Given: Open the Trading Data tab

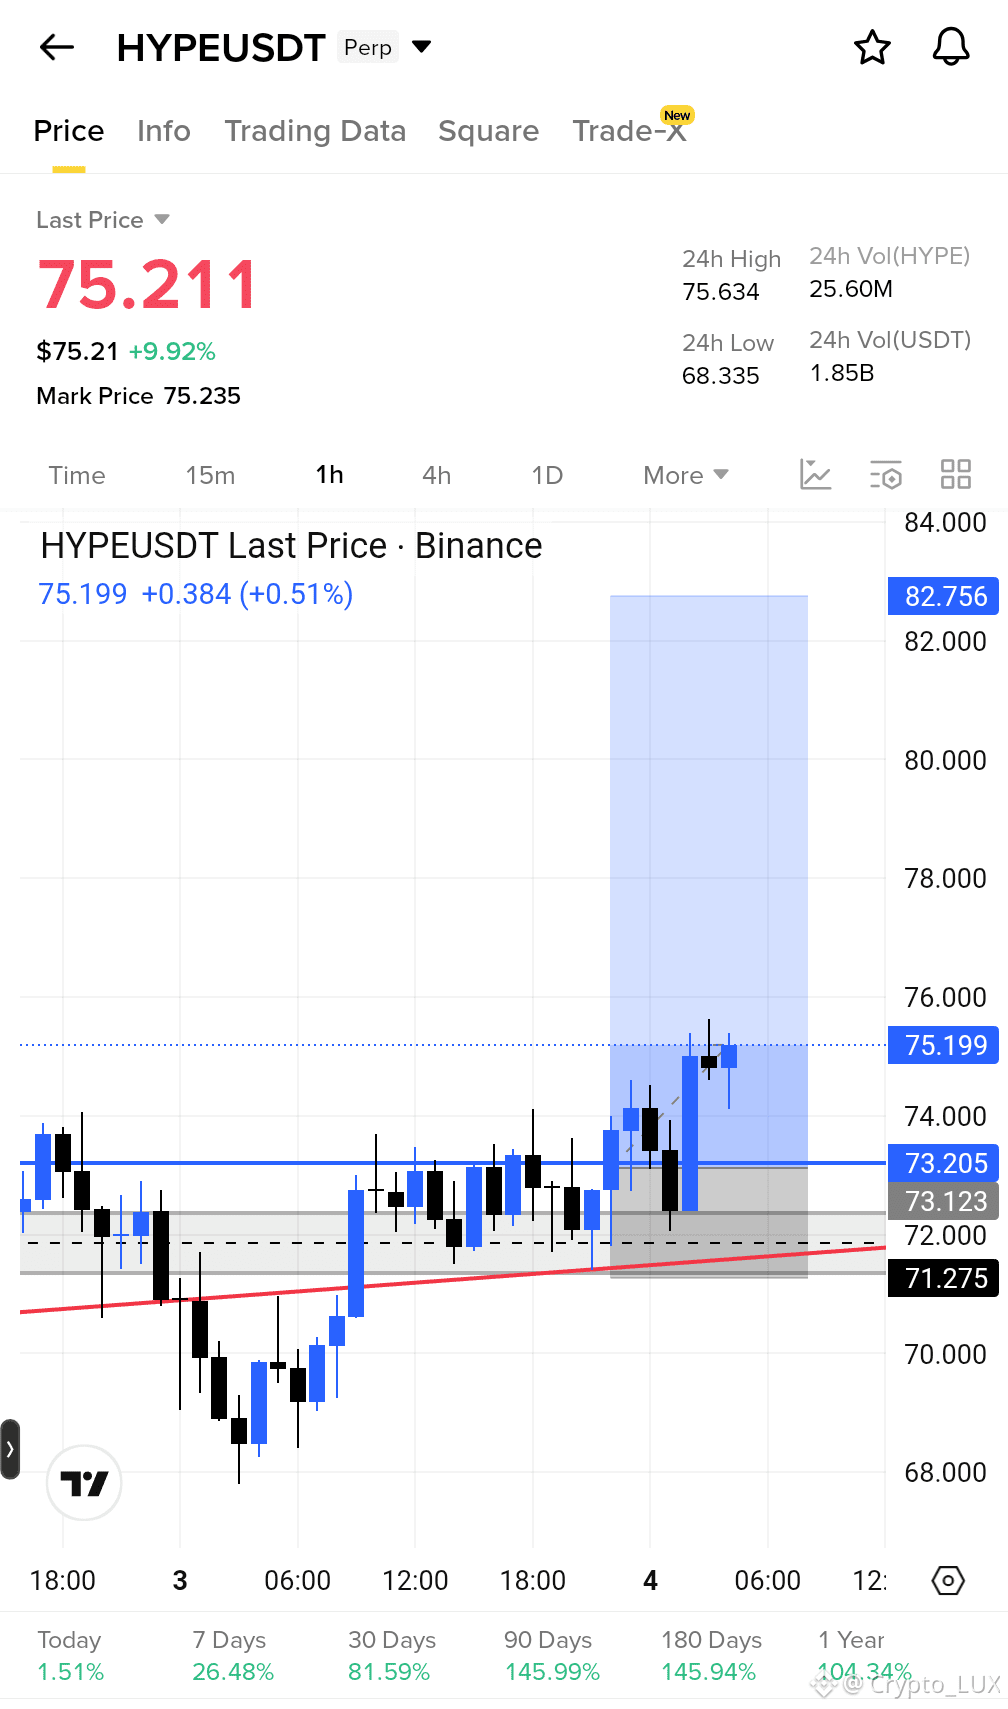Looking at the screenshot, I should point(315,131).
